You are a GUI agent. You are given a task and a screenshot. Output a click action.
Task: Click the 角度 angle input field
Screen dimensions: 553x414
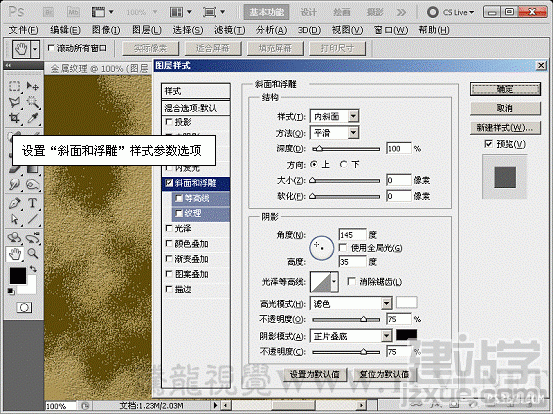[352, 235]
